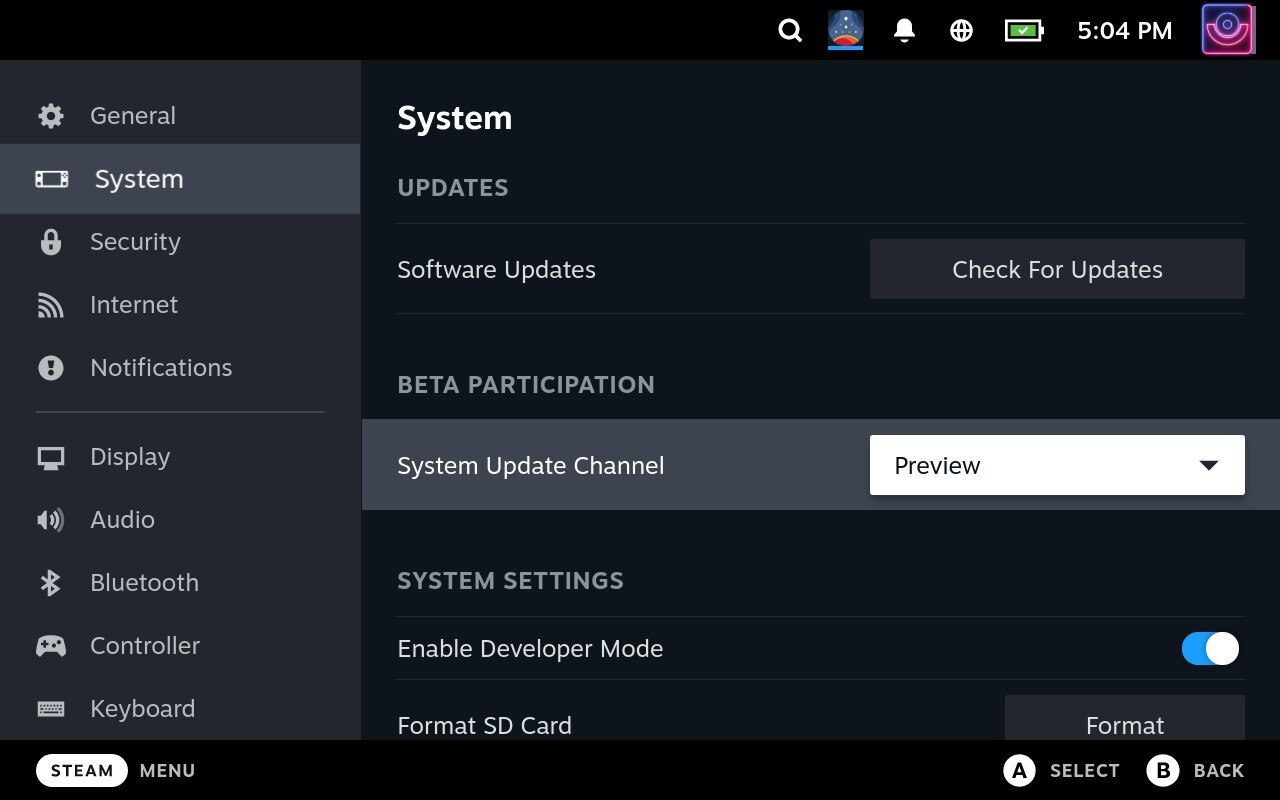Select the Bluetooth settings icon in sidebar
This screenshot has width=1280, height=800.
[x=51, y=582]
